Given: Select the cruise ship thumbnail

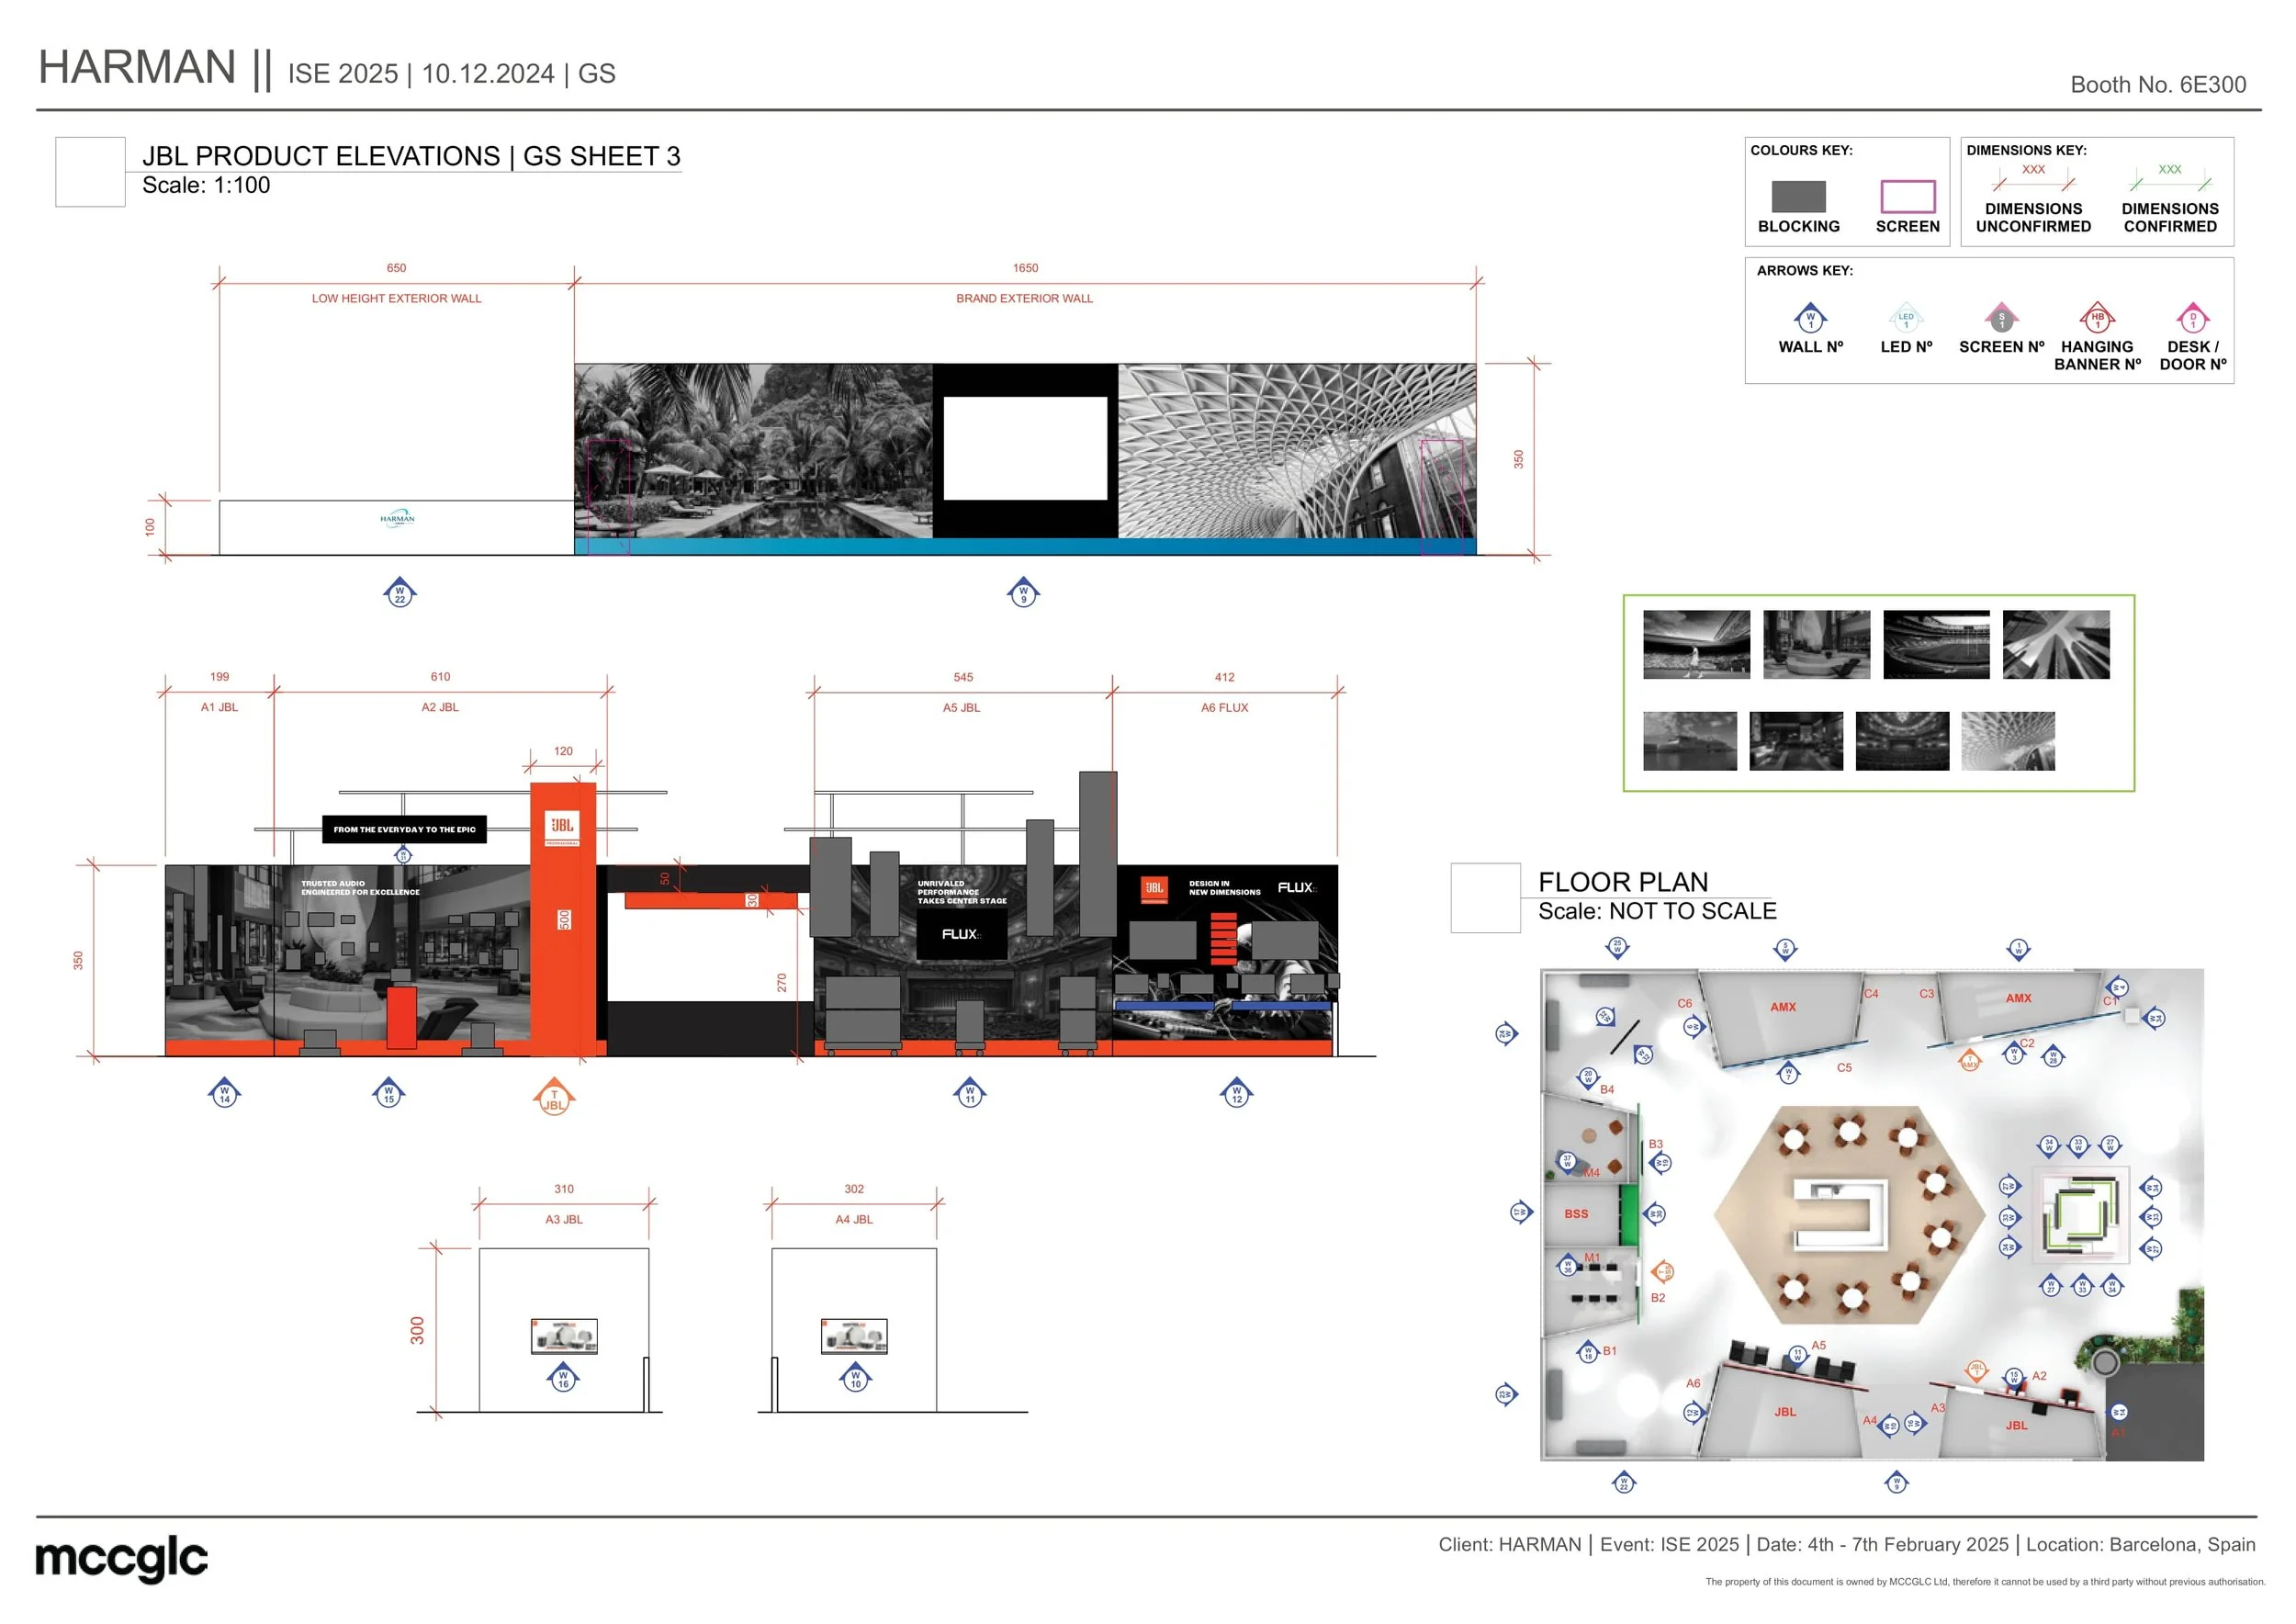Looking at the screenshot, I should click(x=1690, y=741).
